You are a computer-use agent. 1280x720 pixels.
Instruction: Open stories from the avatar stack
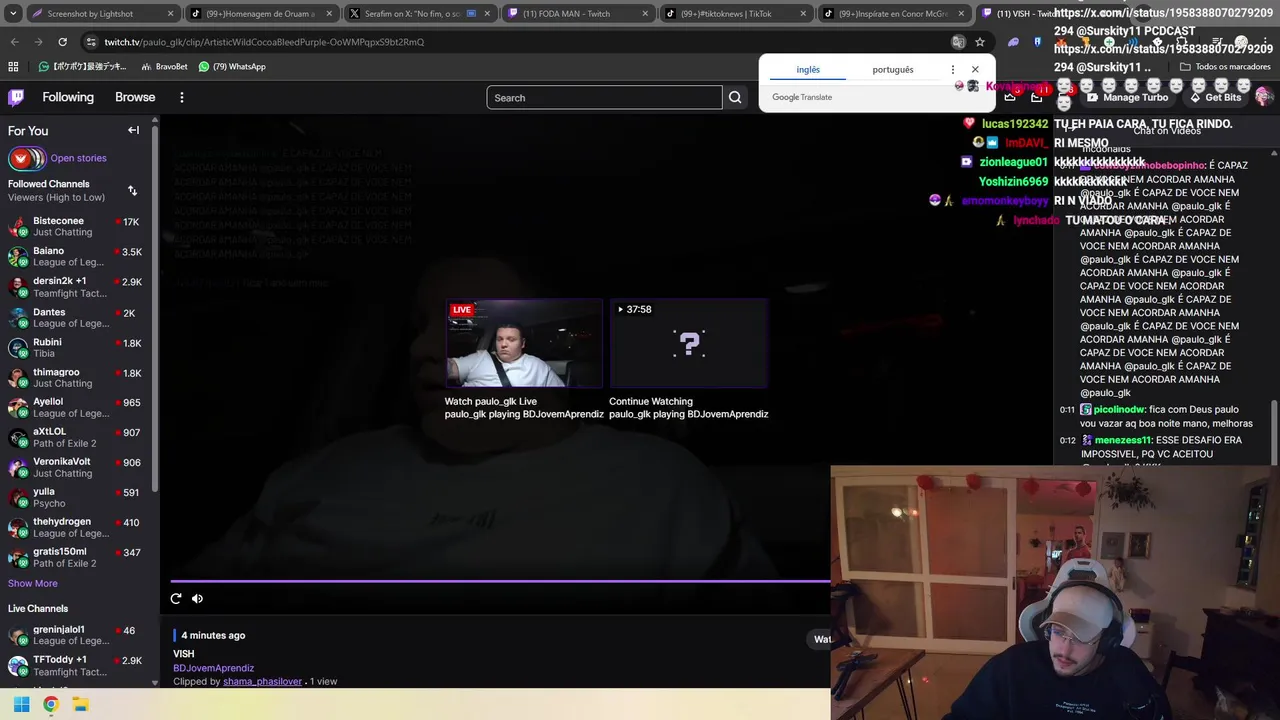[x=27, y=158]
